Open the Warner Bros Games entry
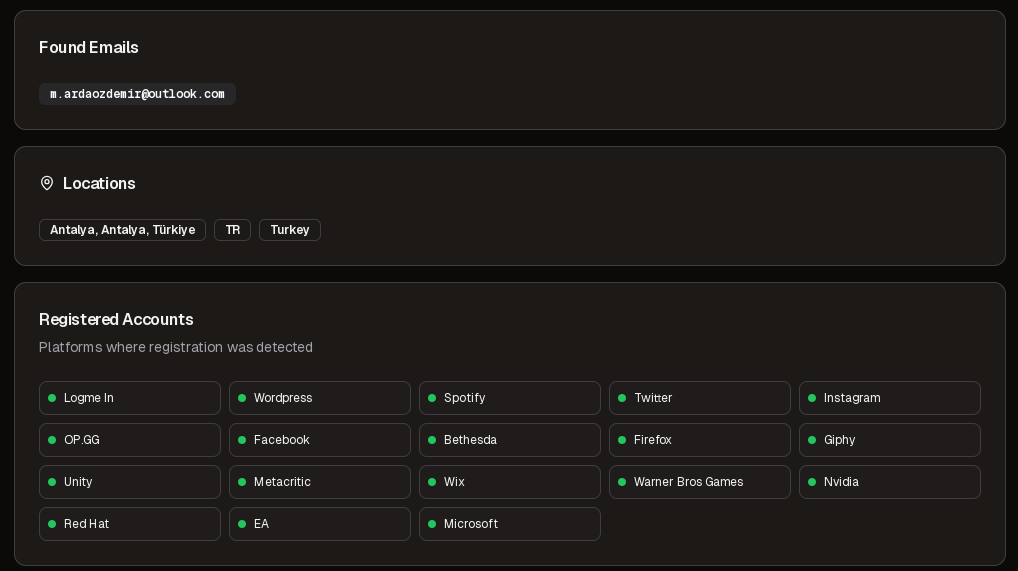The height and width of the screenshot is (571, 1018). 700,482
